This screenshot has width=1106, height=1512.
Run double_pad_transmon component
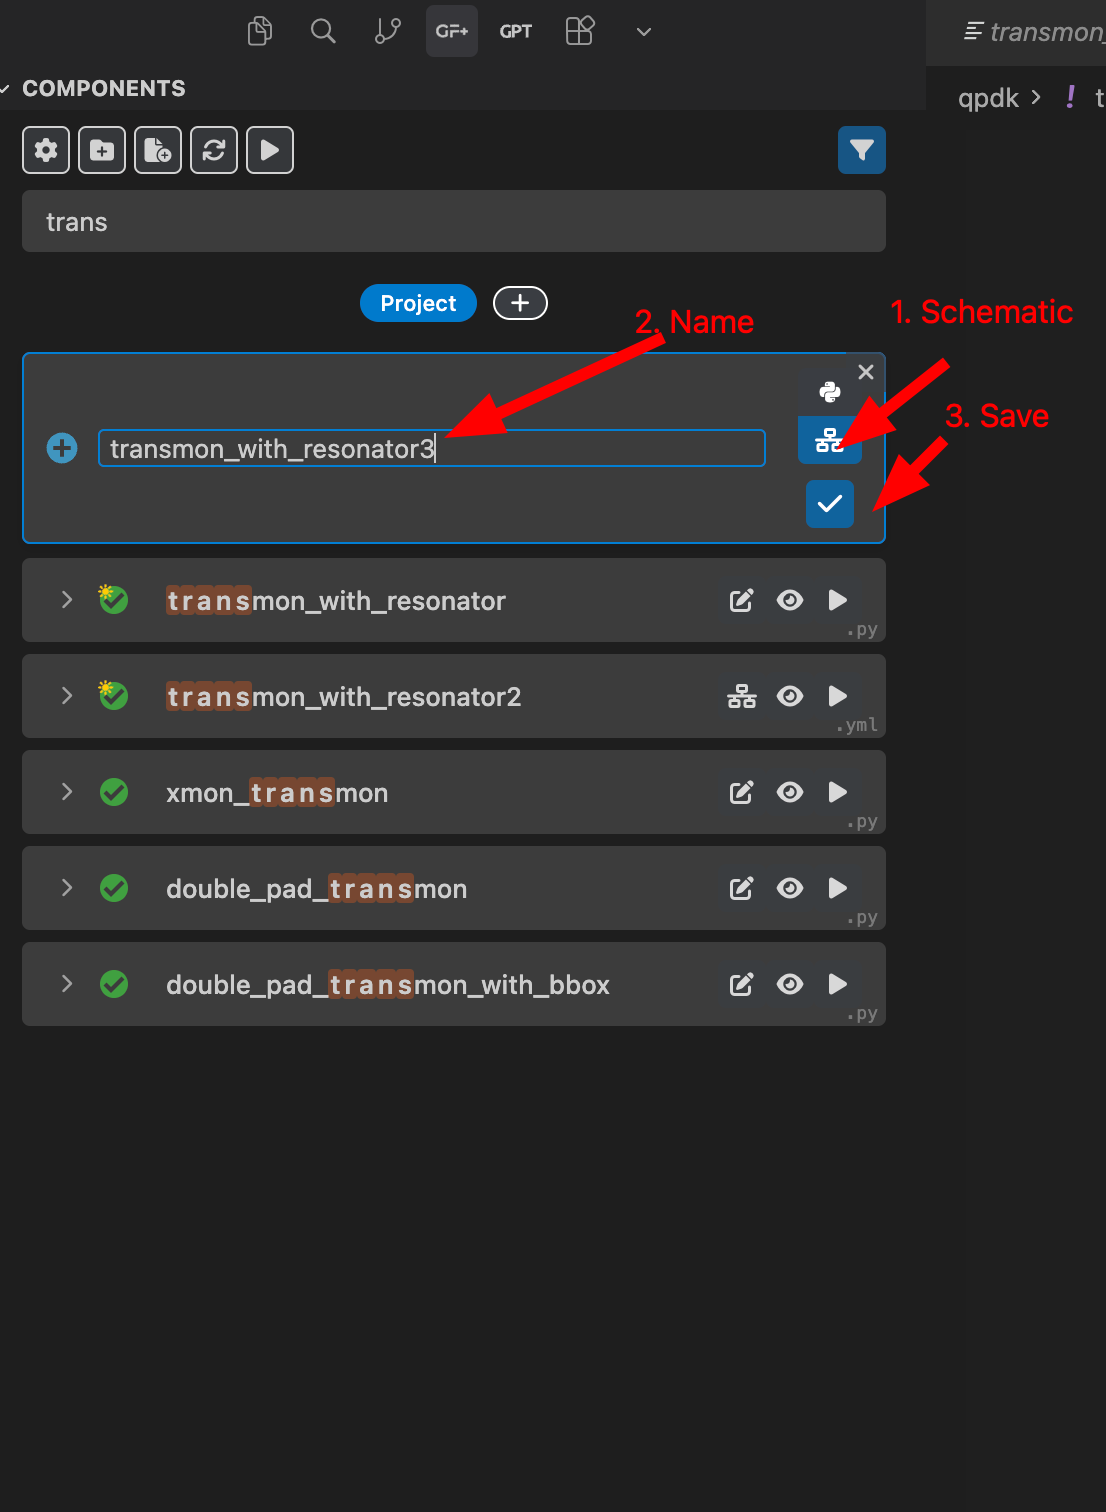[x=838, y=888]
